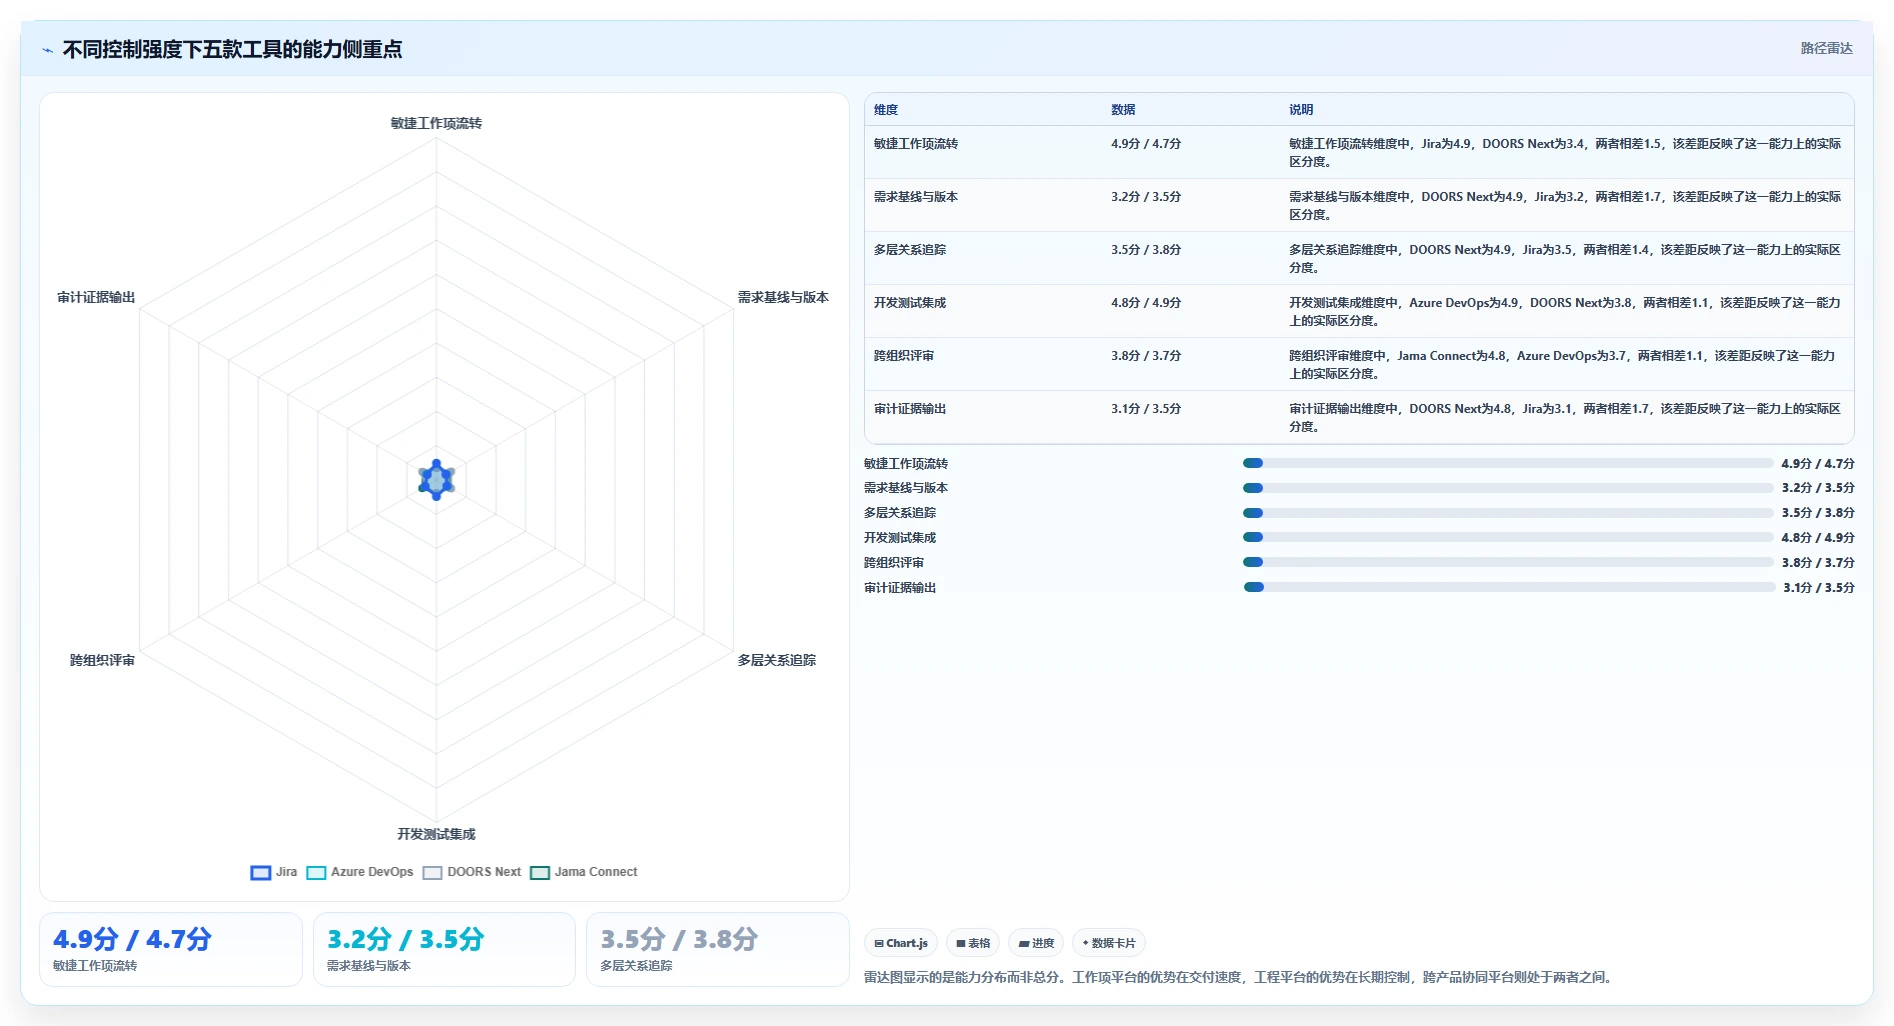Click radar axis label 开发测试集成
This screenshot has height=1026, width=1894.
click(x=436, y=834)
